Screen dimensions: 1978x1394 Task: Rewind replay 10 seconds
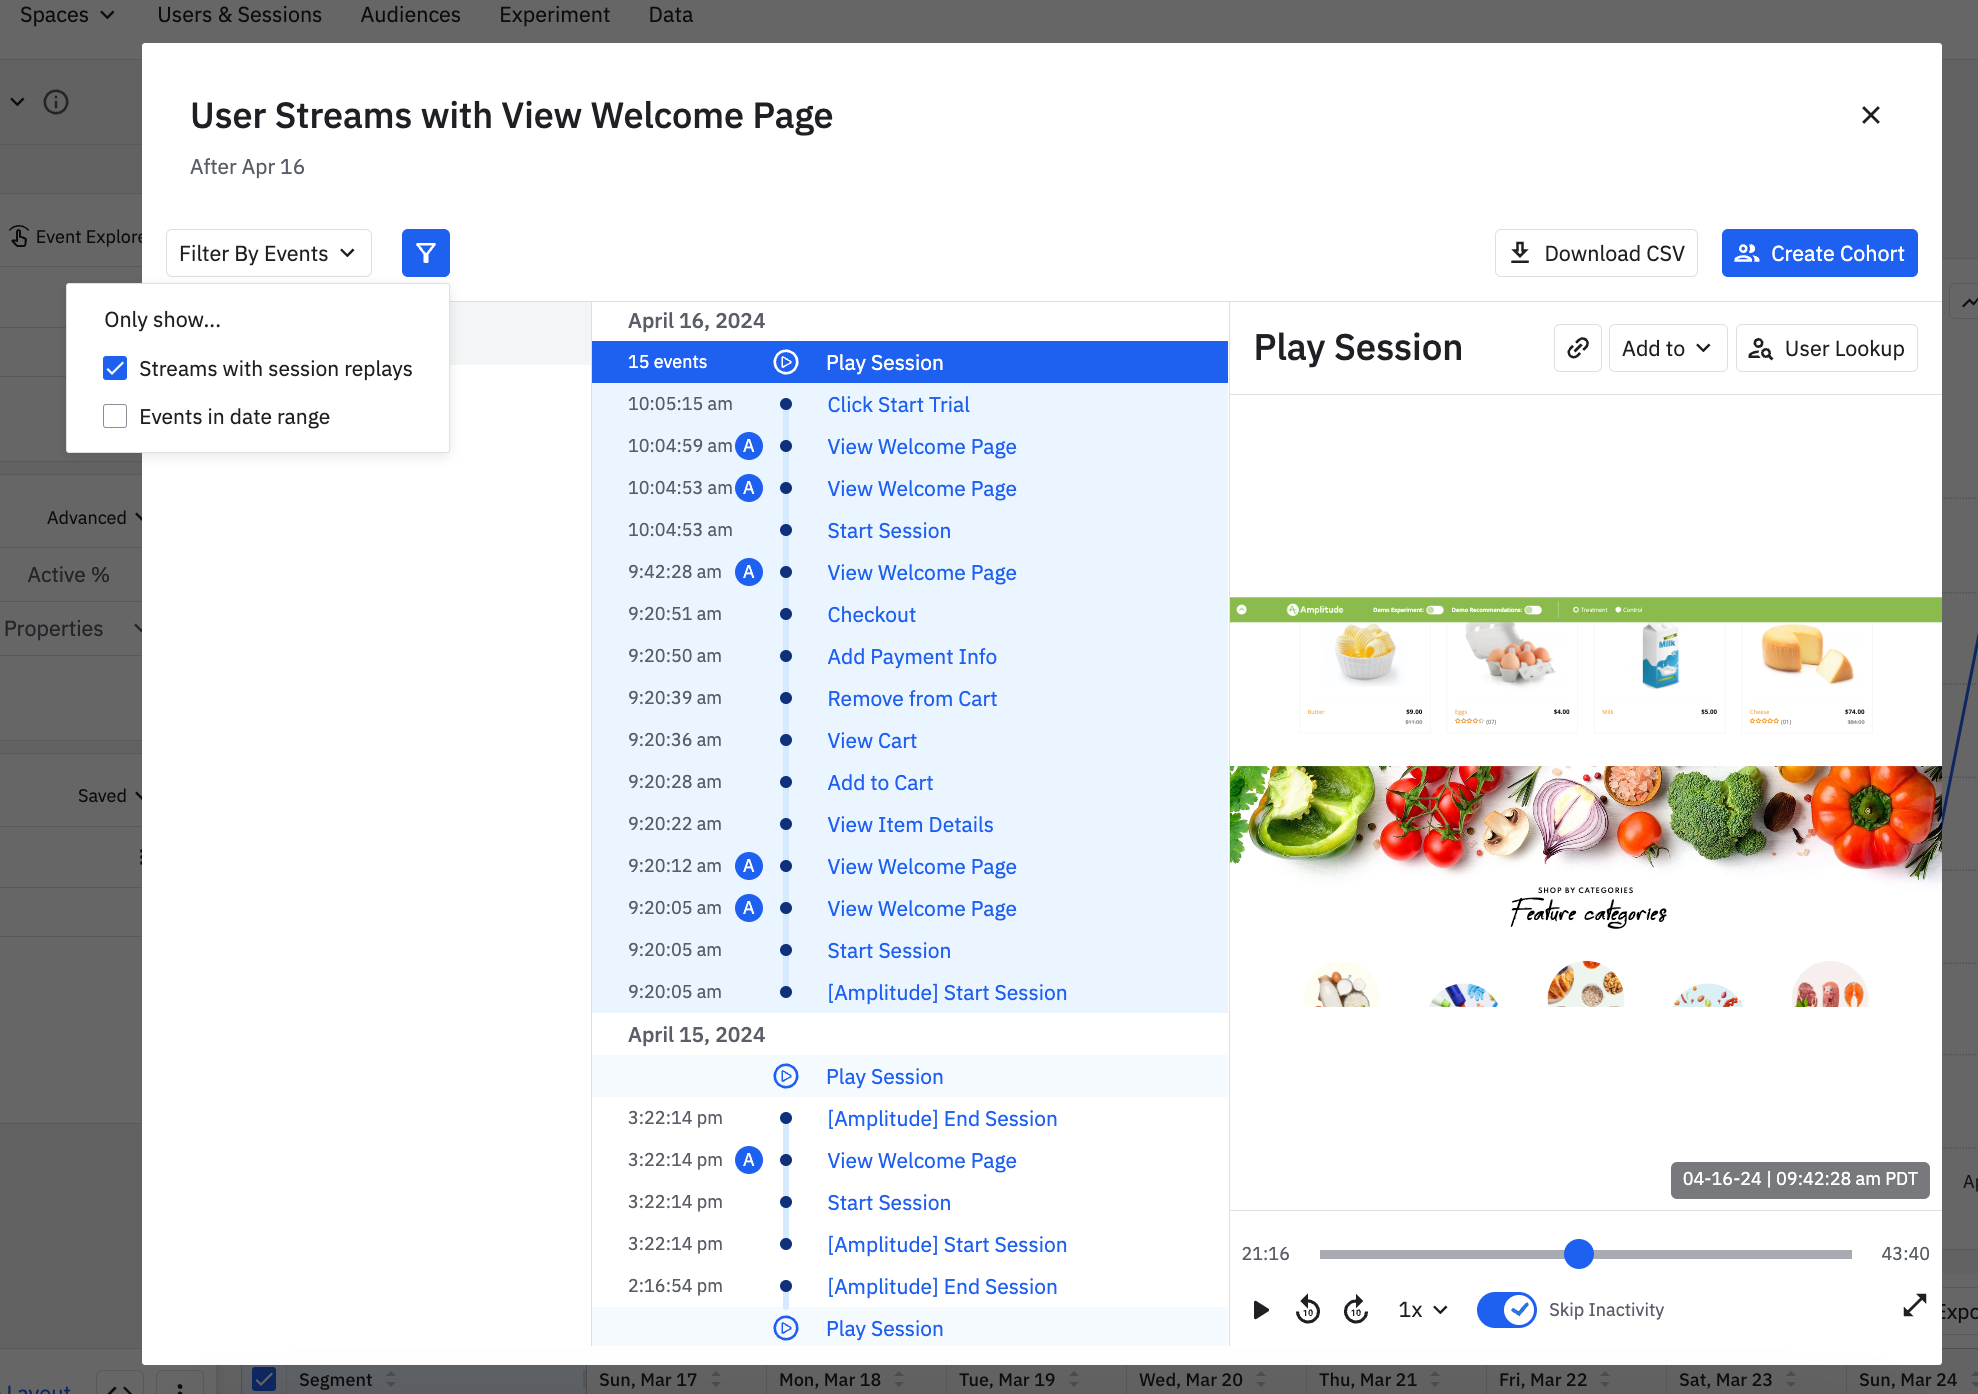click(1308, 1310)
